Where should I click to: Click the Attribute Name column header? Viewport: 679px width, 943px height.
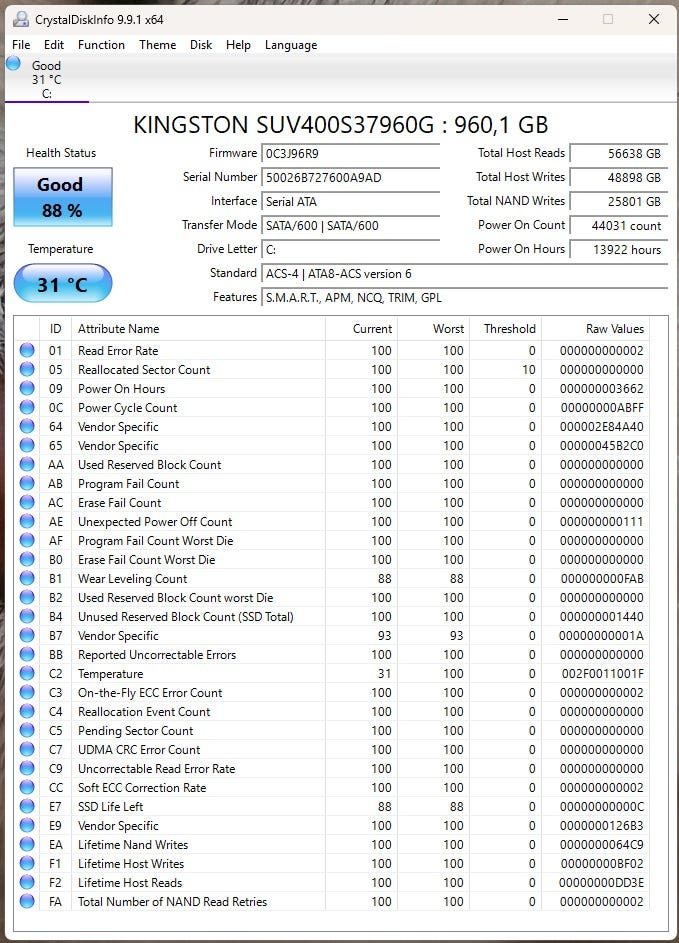pyautogui.click(x=198, y=329)
